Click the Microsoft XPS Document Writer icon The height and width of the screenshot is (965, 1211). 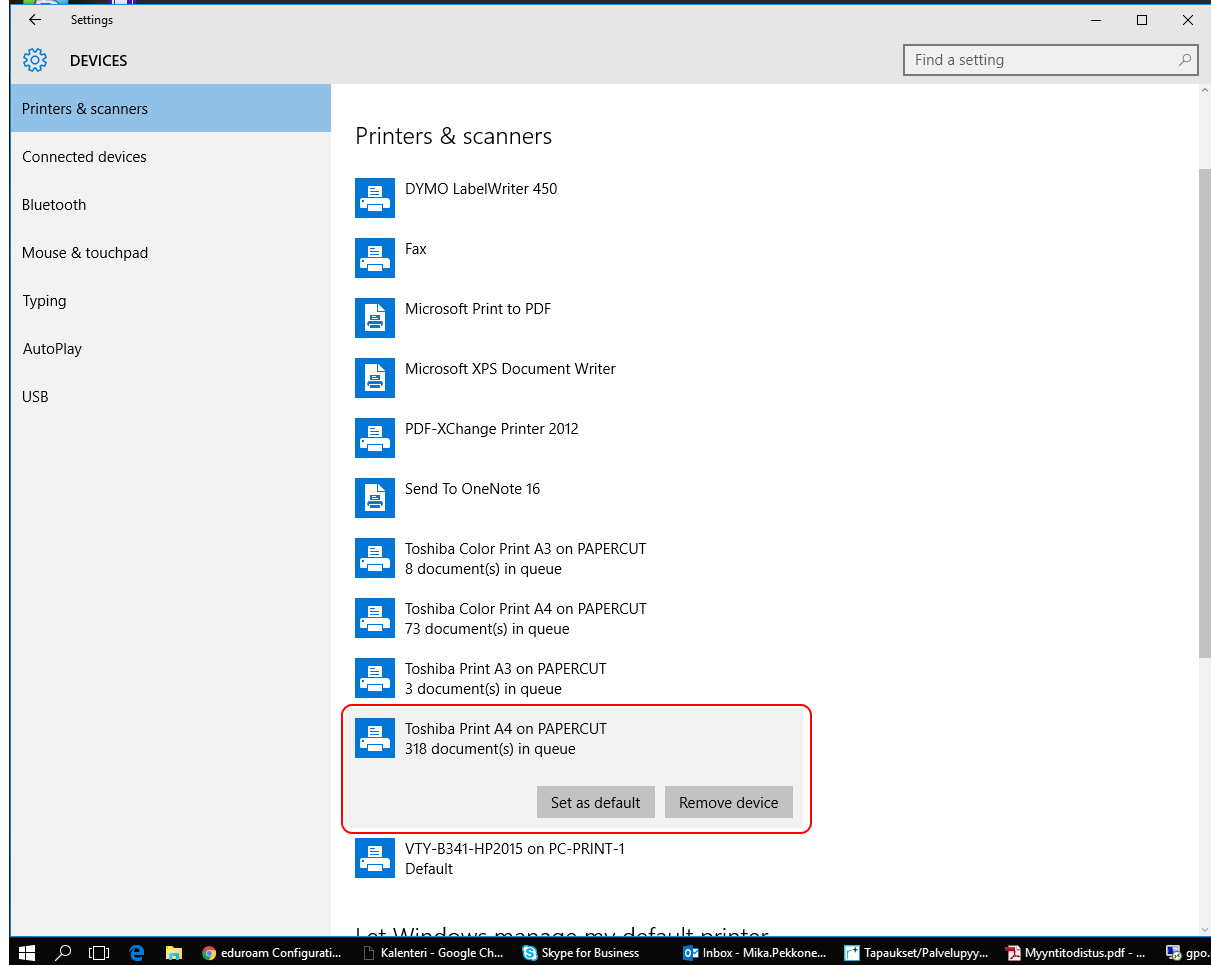pos(375,378)
